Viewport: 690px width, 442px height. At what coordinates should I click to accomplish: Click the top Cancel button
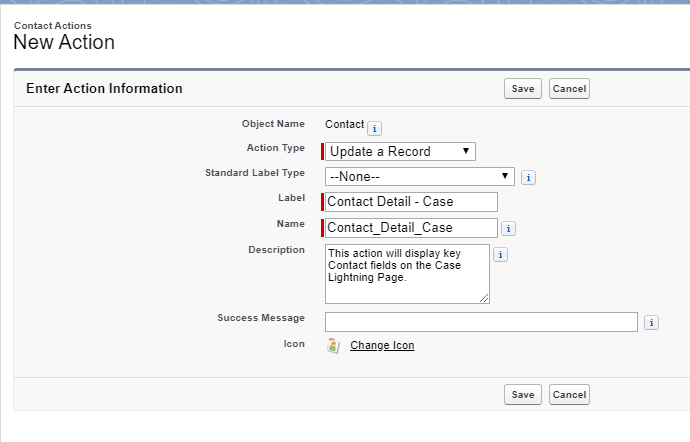click(569, 89)
